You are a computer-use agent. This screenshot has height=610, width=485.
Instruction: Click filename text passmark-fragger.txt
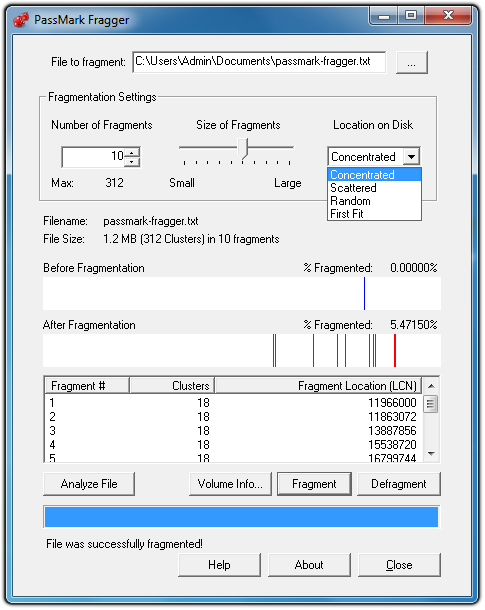click(x=151, y=221)
